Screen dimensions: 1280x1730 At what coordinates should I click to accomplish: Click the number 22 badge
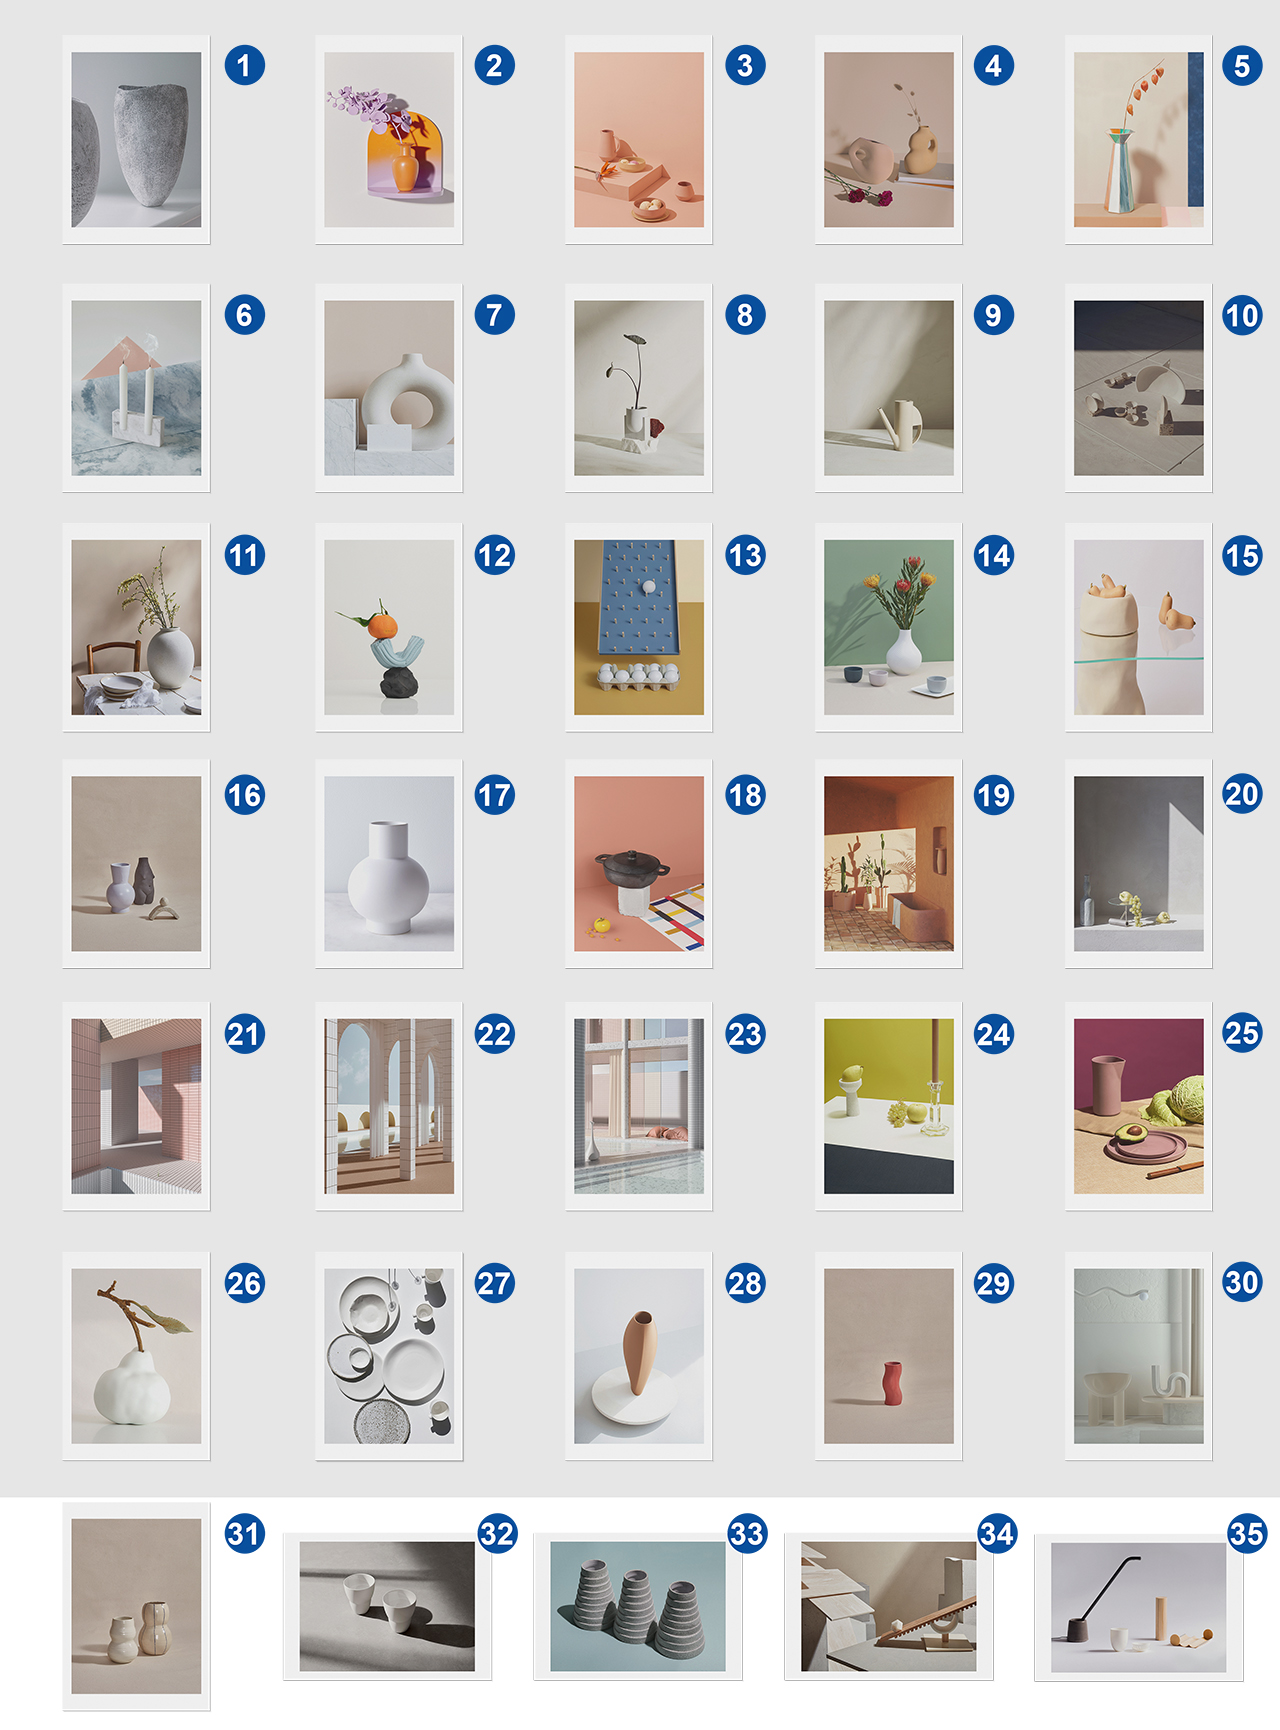494,1033
